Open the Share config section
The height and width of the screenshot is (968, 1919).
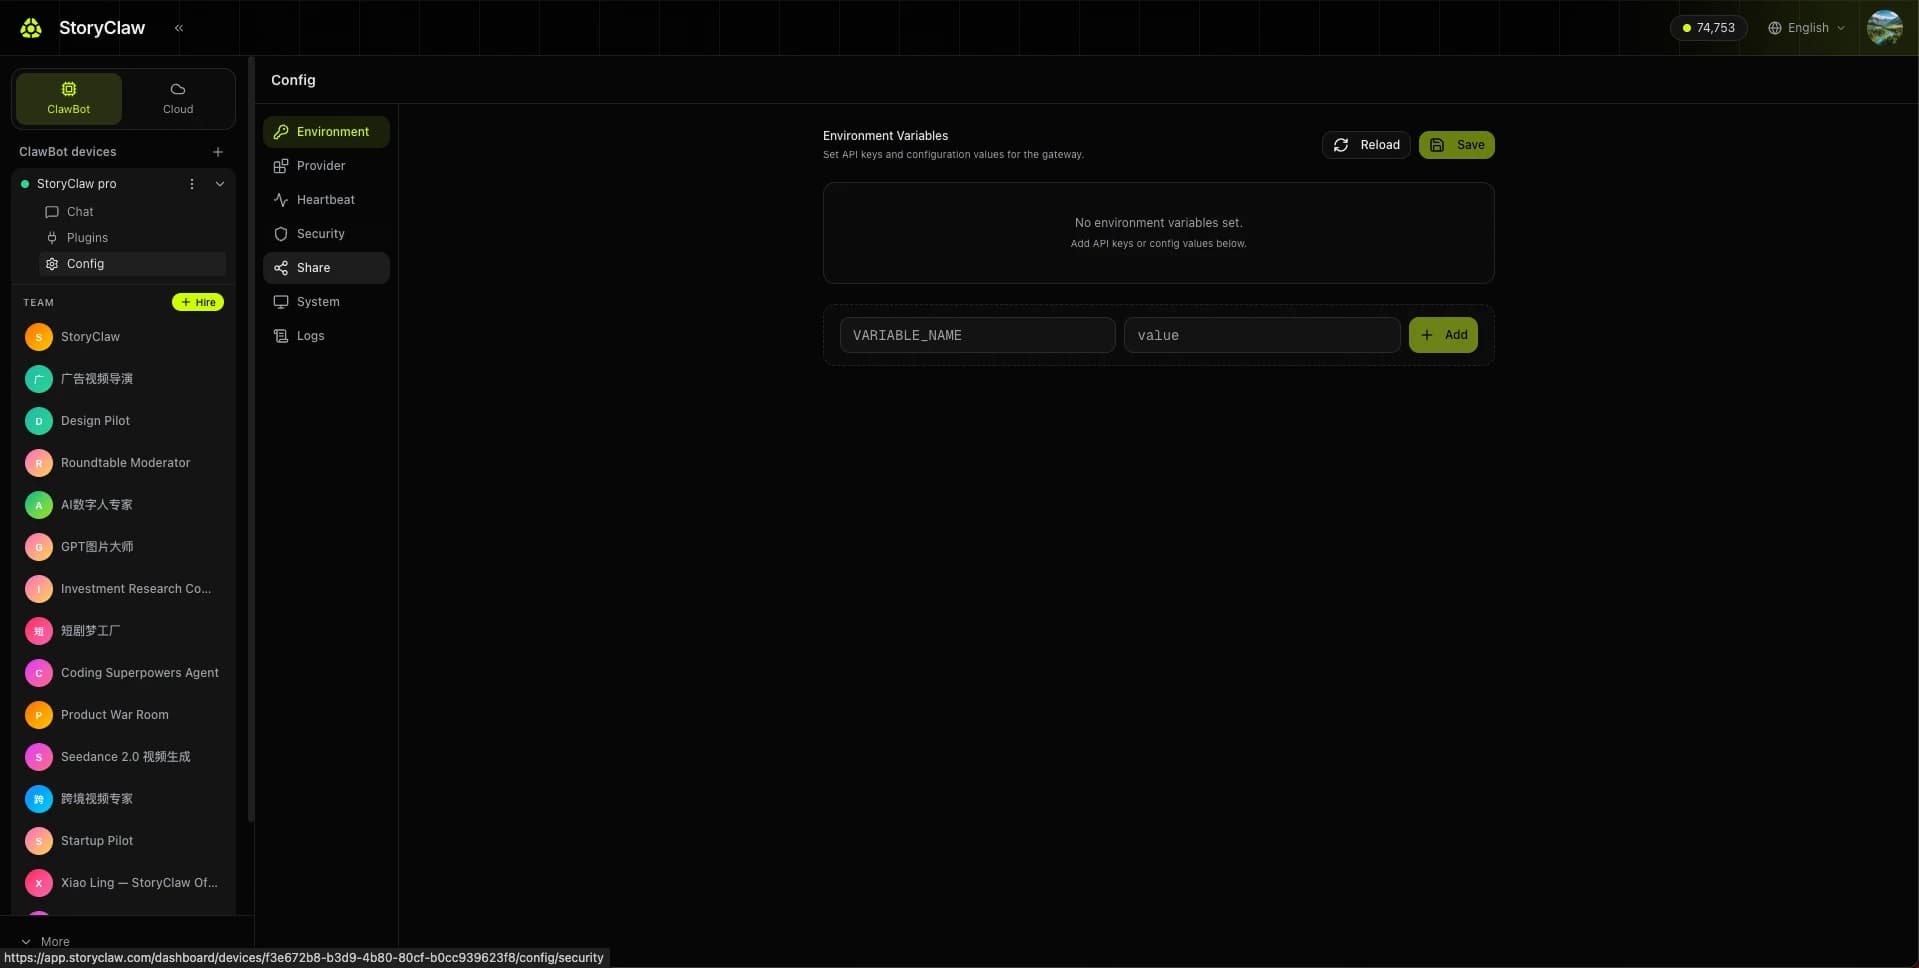pyautogui.click(x=326, y=268)
